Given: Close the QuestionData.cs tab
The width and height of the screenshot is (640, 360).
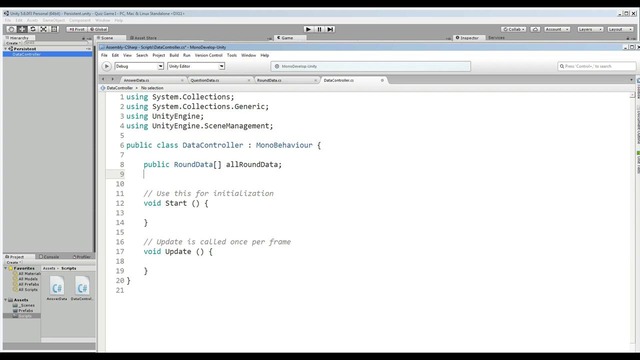Looking at the screenshot, I should pos(249,80).
